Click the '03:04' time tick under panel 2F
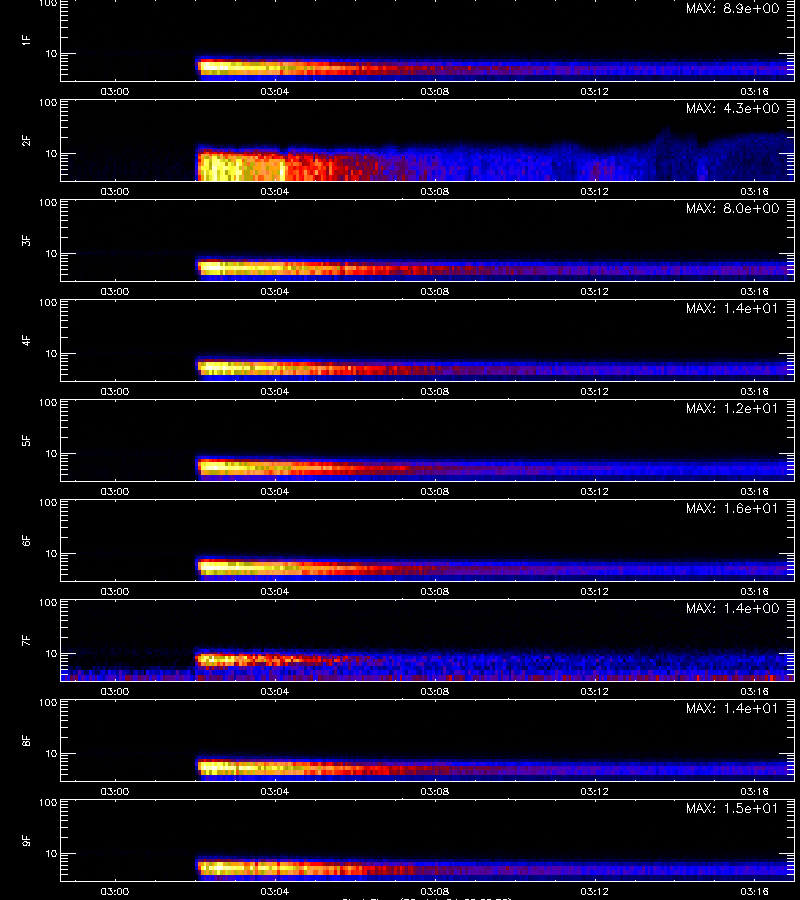This screenshot has width=800, height=900. [x=274, y=191]
